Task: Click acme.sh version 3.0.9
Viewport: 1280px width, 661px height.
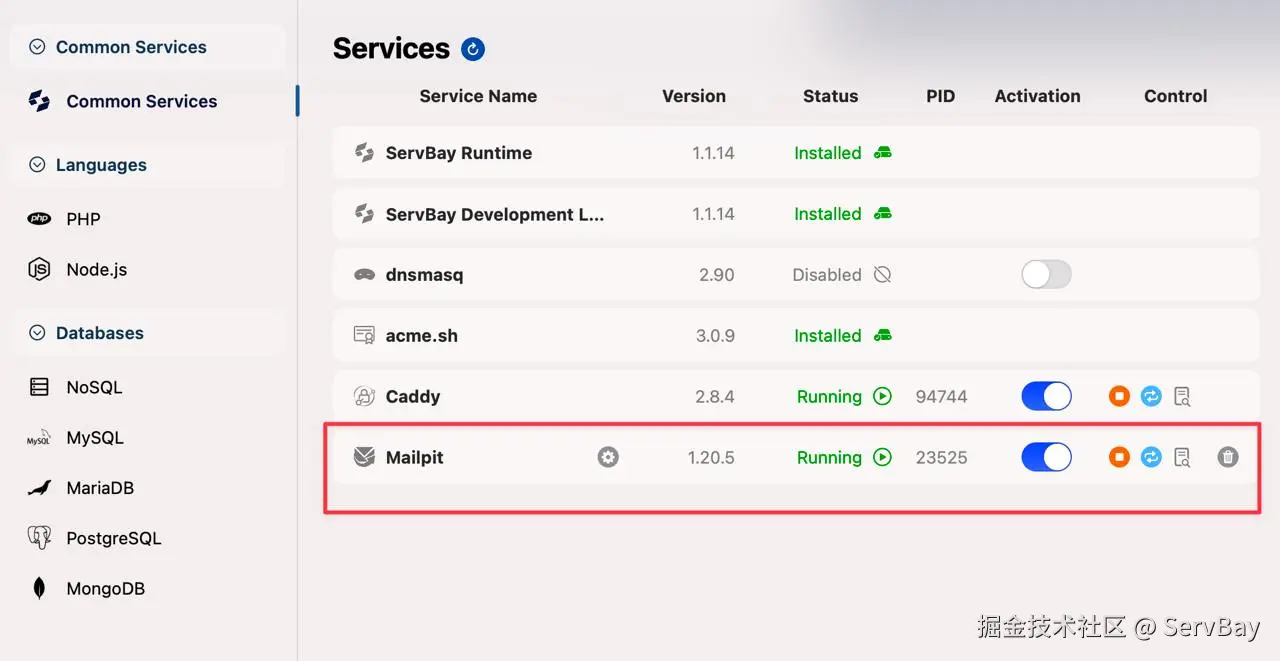Action: (x=715, y=336)
